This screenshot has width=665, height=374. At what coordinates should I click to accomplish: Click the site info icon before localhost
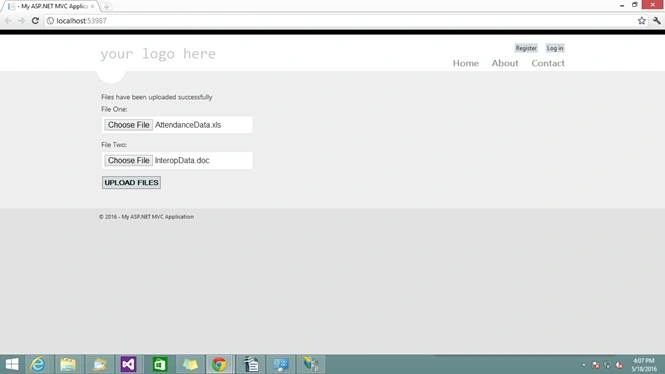pyautogui.click(x=50, y=21)
